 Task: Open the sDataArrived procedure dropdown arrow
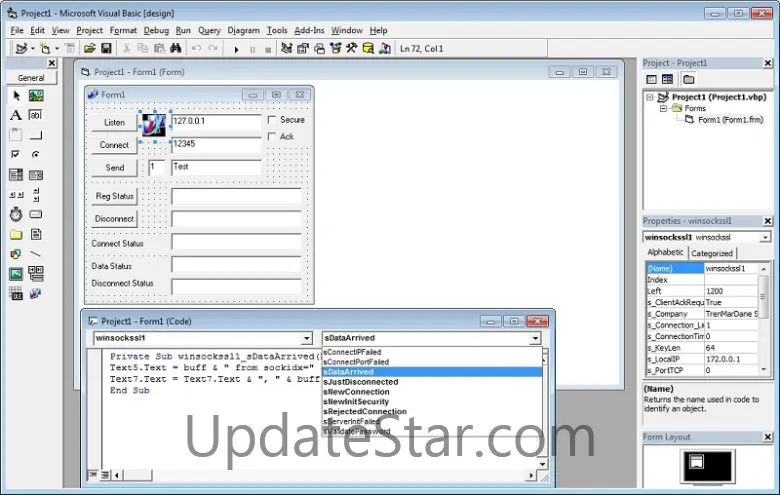click(x=535, y=338)
